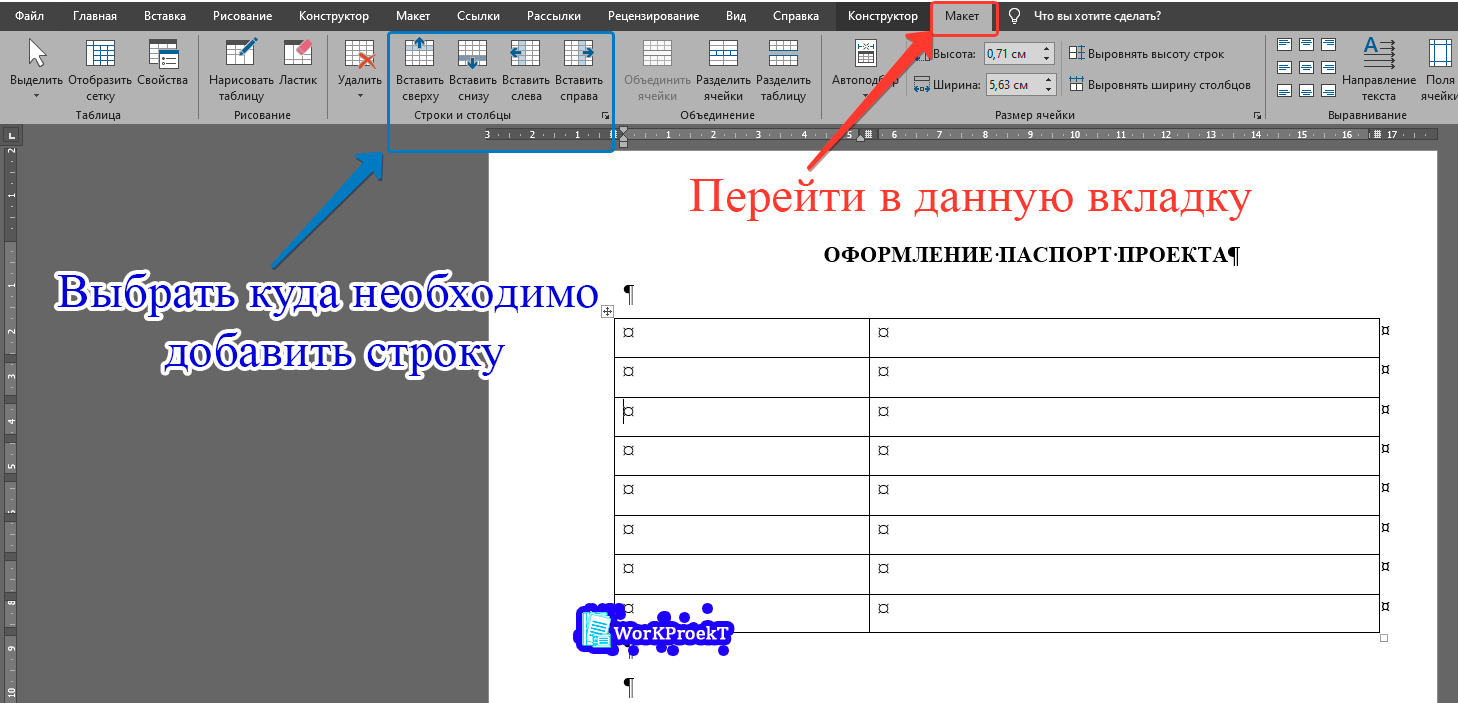Screen dimensions: 1458x703
Task: Insert a row above using Вставить сверху
Action: (x=419, y=60)
